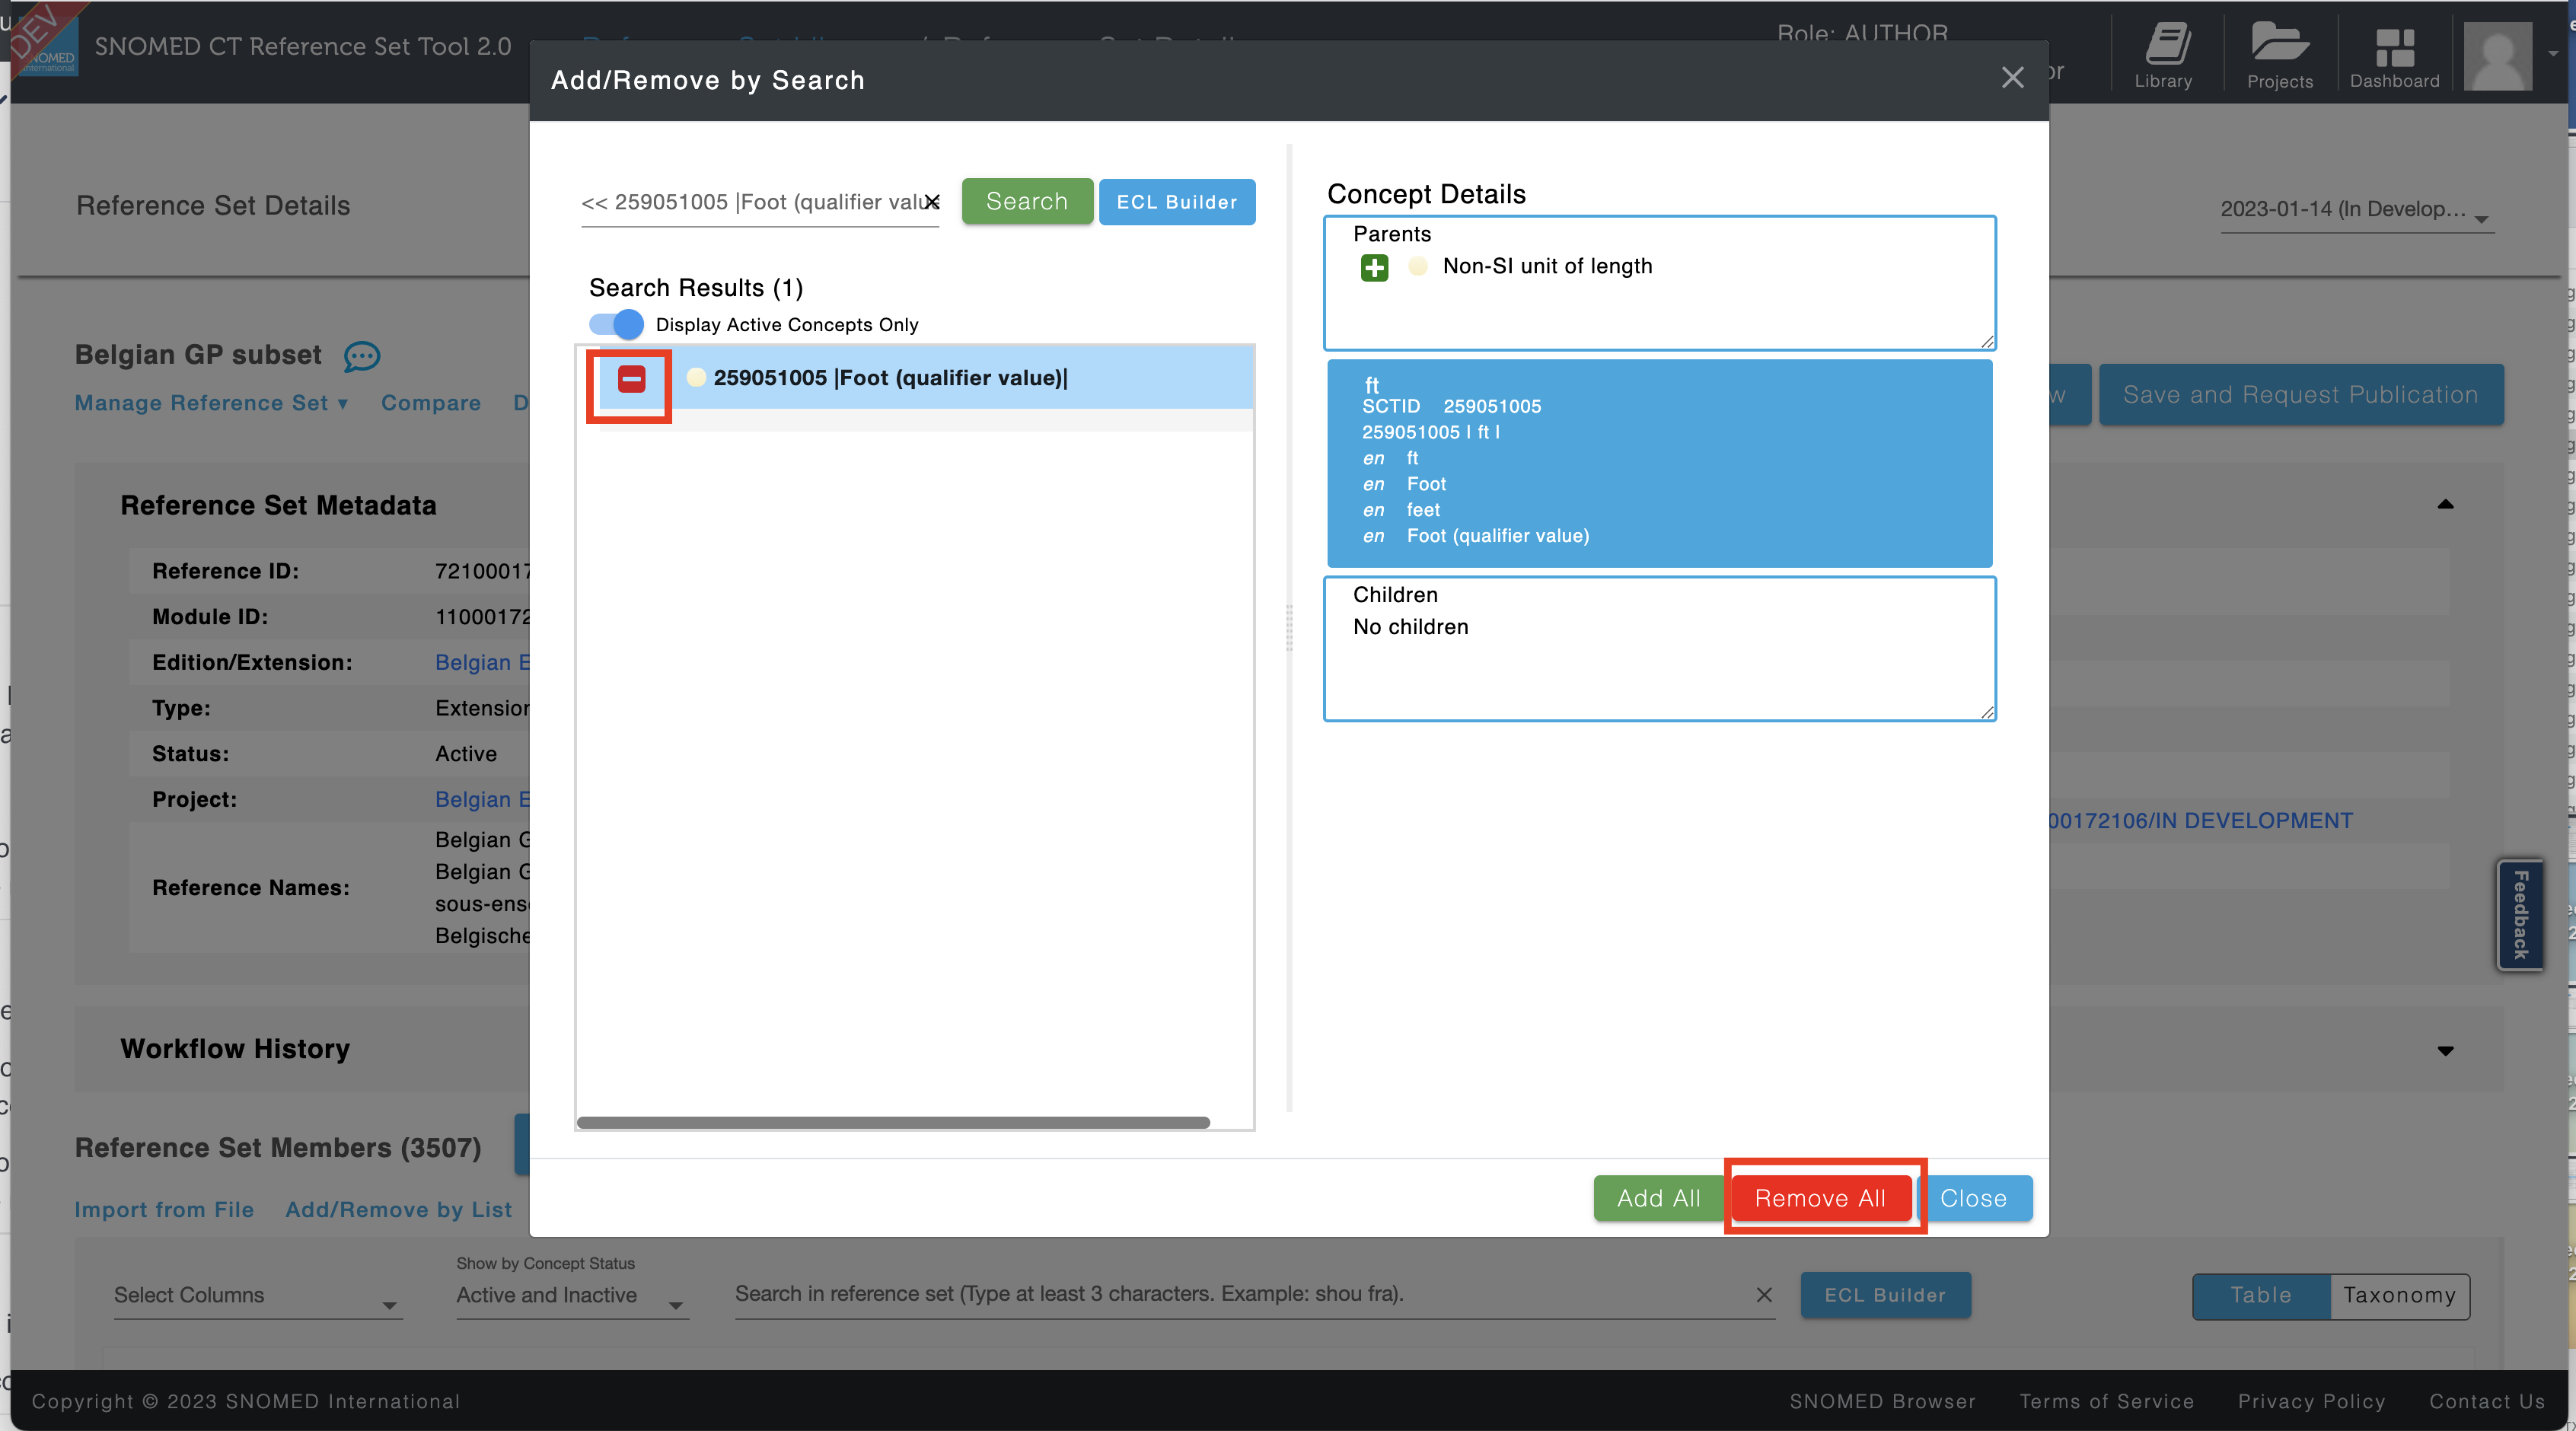Click the vertical panel divider handle

[1289, 628]
